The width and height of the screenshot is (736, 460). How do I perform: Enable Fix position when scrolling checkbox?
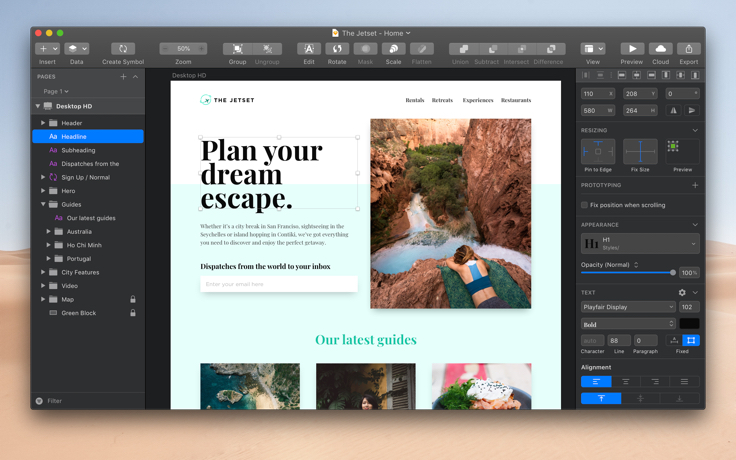(584, 205)
